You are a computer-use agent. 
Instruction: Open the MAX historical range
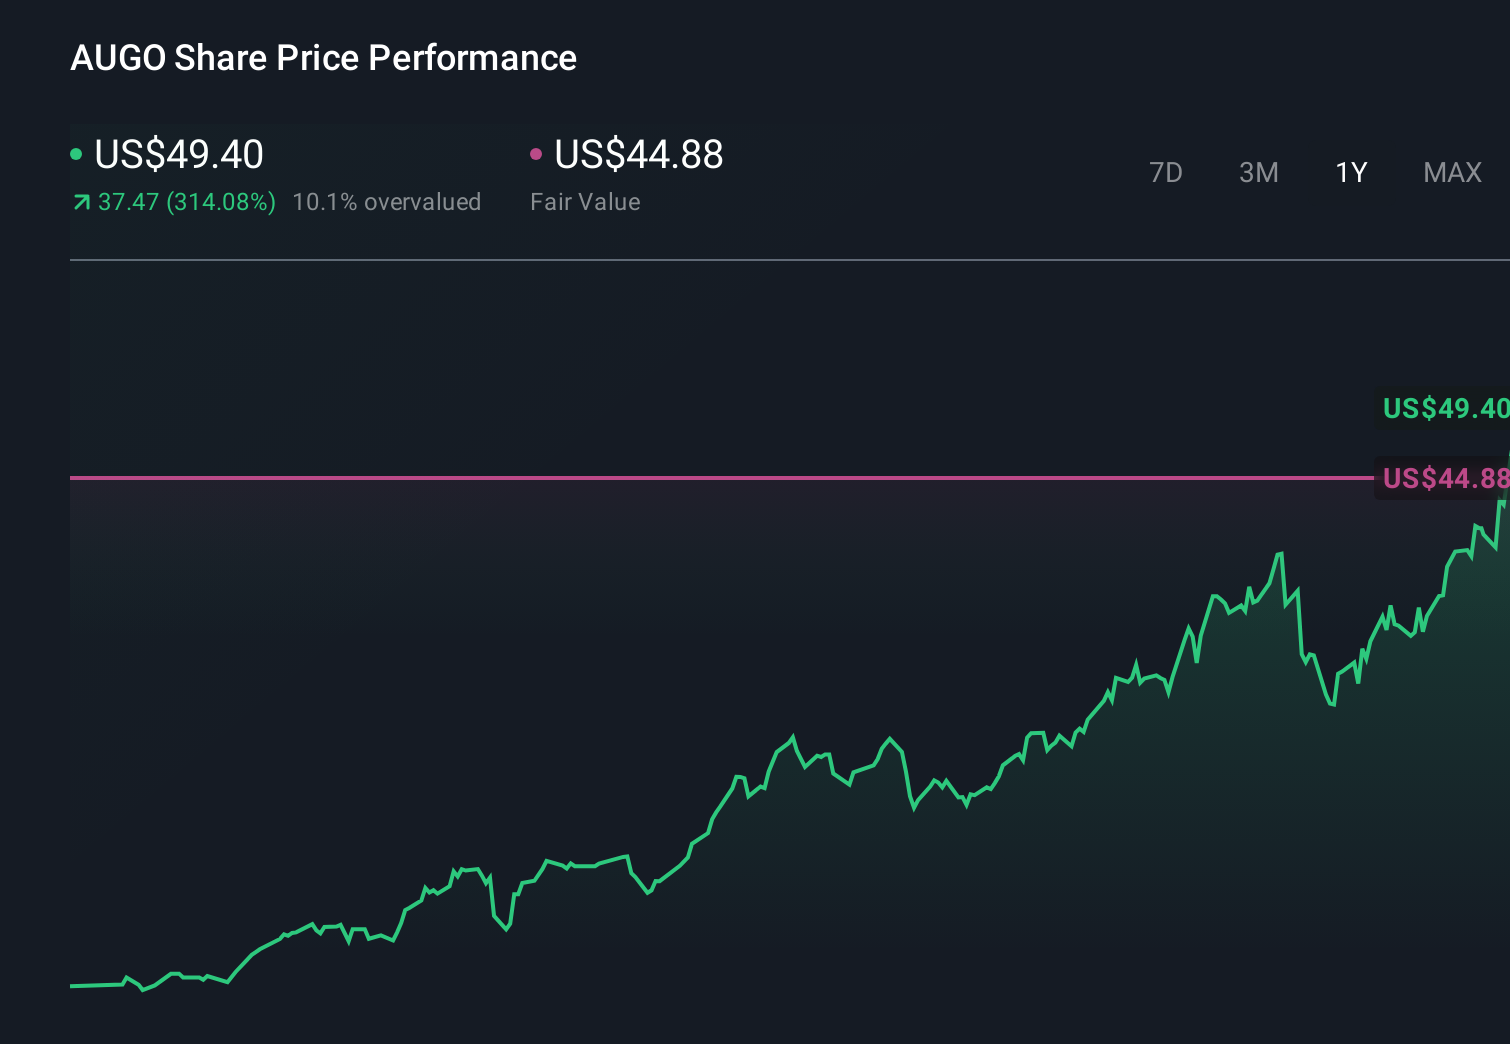point(1452,172)
